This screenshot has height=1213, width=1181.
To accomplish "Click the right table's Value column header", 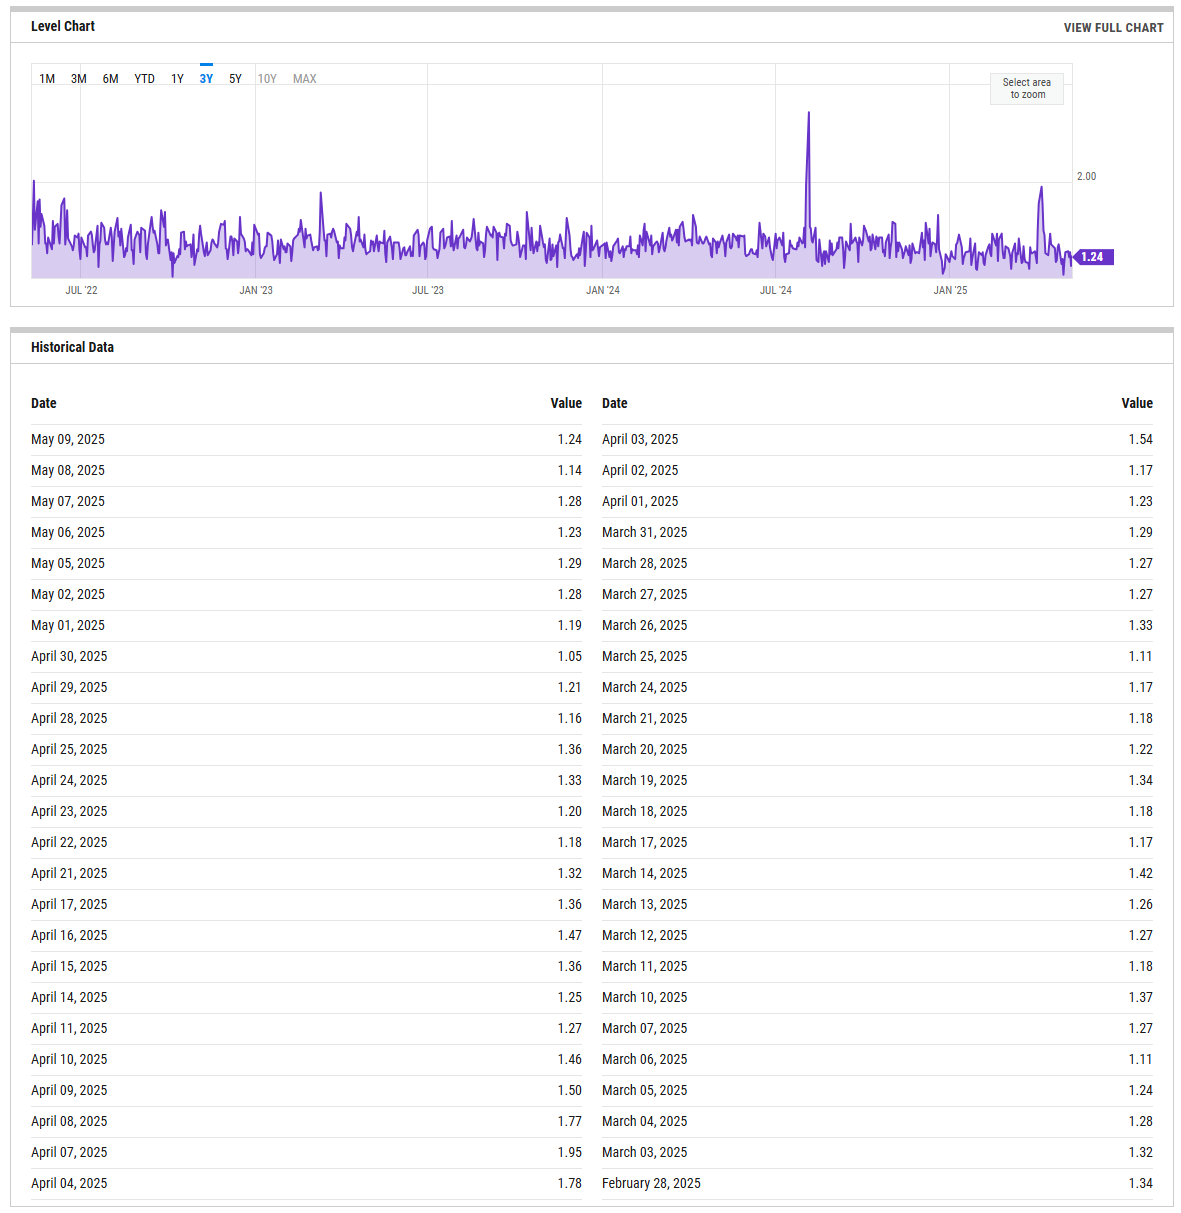I will 1137,403.
